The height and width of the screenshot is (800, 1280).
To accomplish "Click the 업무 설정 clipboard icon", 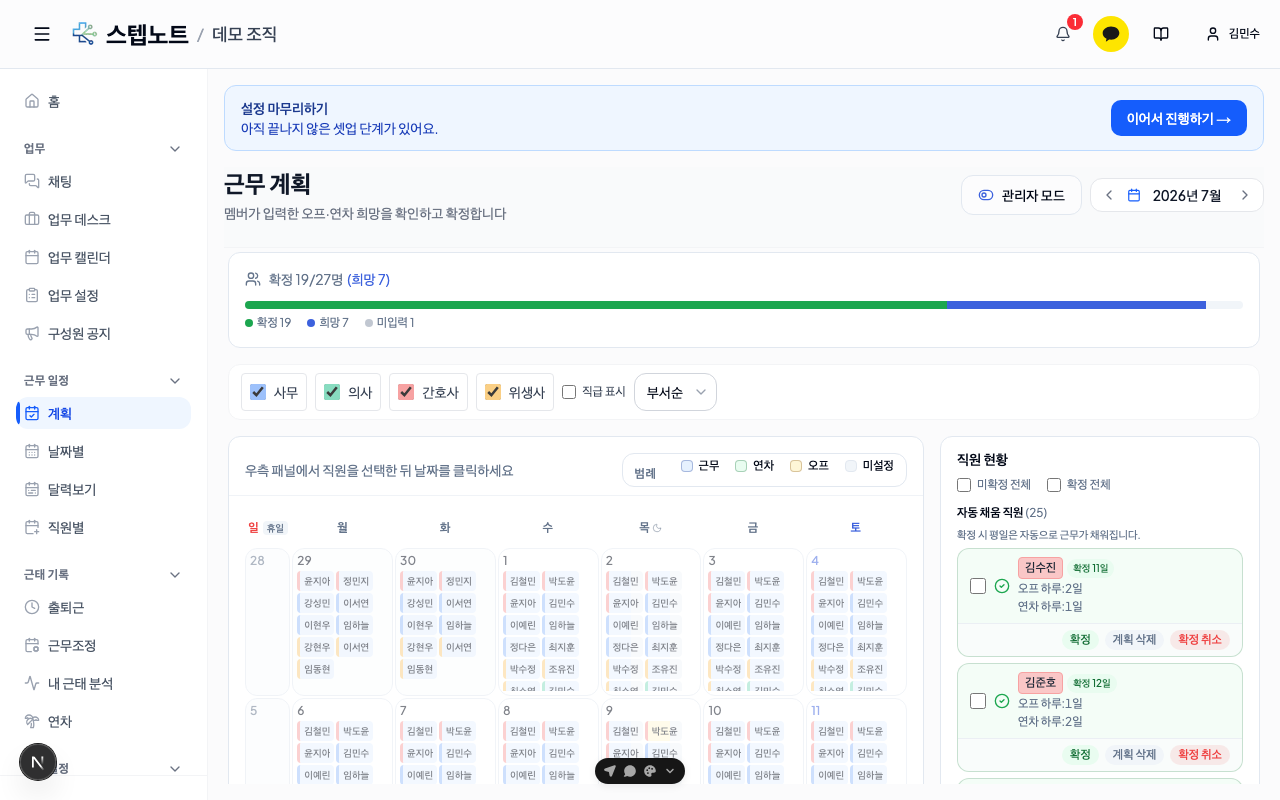I will [32, 295].
